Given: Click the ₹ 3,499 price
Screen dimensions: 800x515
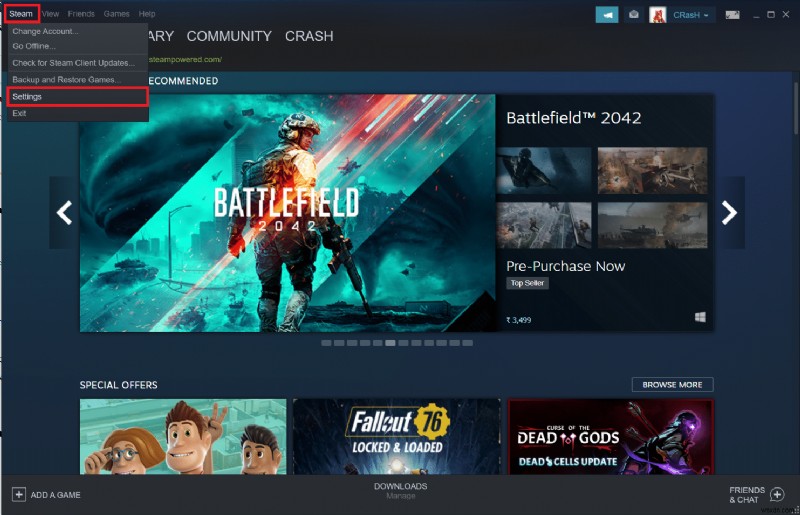Looking at the screenshot, I should tap(518, 320).
